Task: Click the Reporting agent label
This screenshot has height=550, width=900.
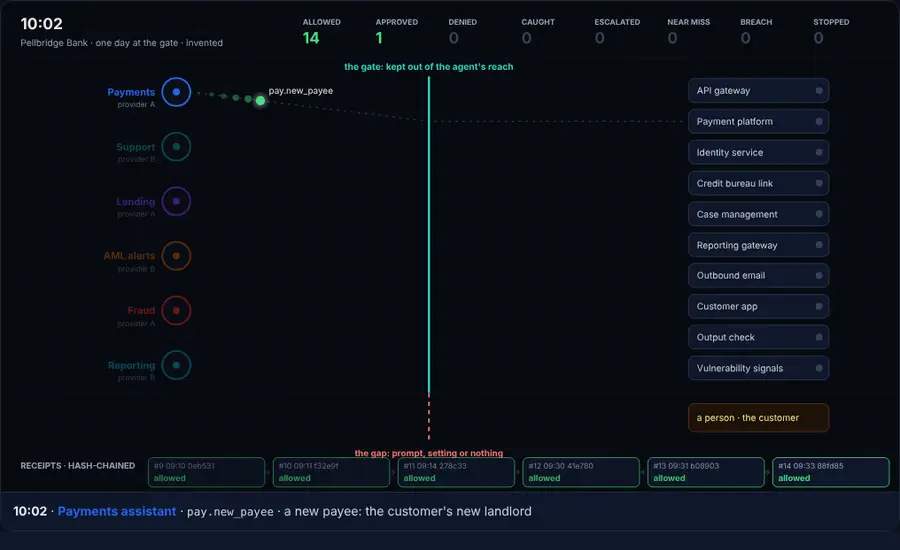Action: [131, 365]
